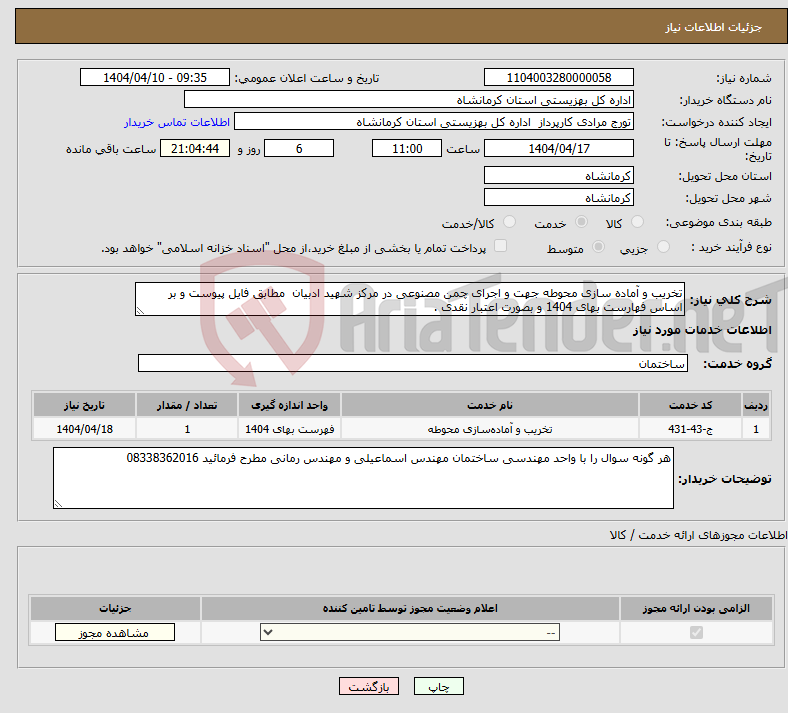Click the چاپ print button
The height and width of the screenshot is (713, 788).
click(x=439, y=686)
